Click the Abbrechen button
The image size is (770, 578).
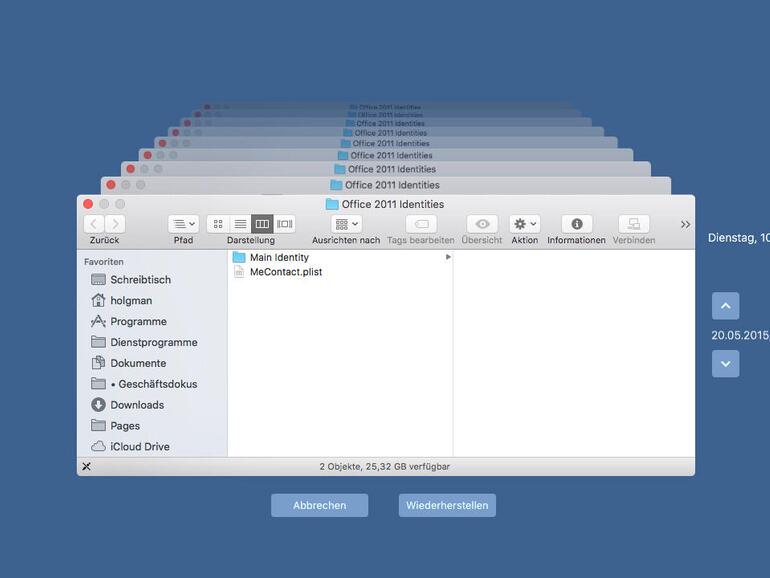320,505
